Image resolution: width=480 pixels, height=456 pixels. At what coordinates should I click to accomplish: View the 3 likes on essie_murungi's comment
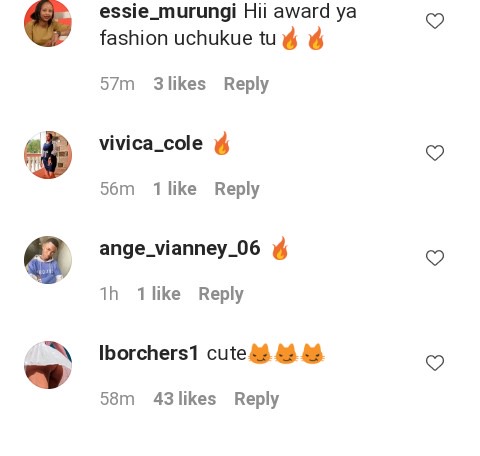click(x=179, y=84)
